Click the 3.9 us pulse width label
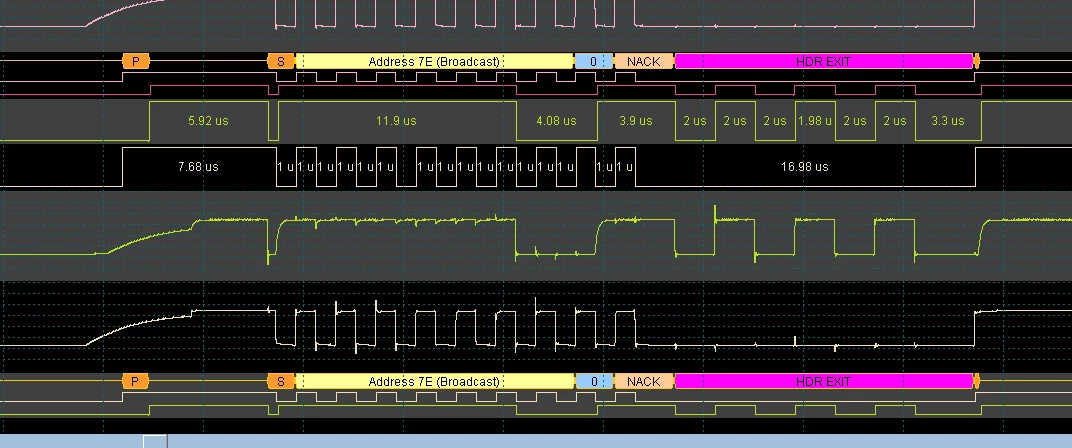Image resolution: width=1072 pixels, height=448 pixels. click(x=636, y=121)
